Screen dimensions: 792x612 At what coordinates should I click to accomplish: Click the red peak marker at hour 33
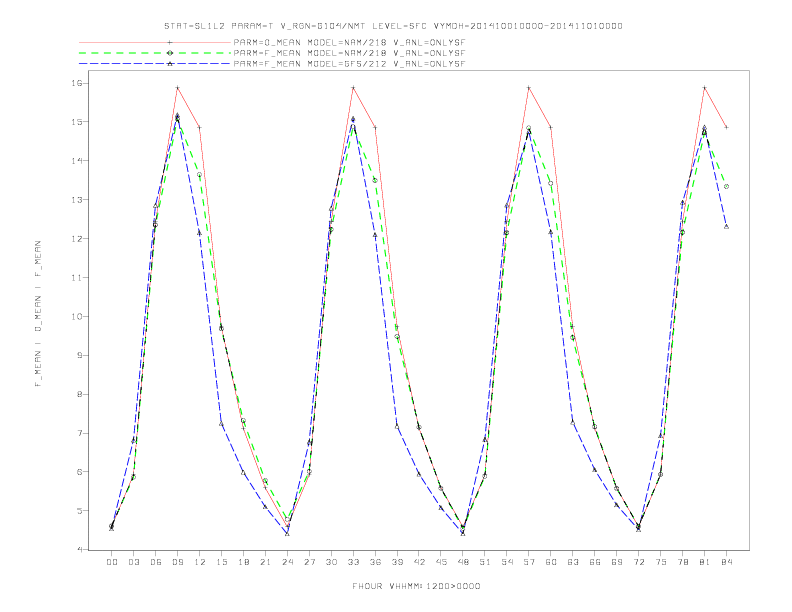click(x=353, y=88)
